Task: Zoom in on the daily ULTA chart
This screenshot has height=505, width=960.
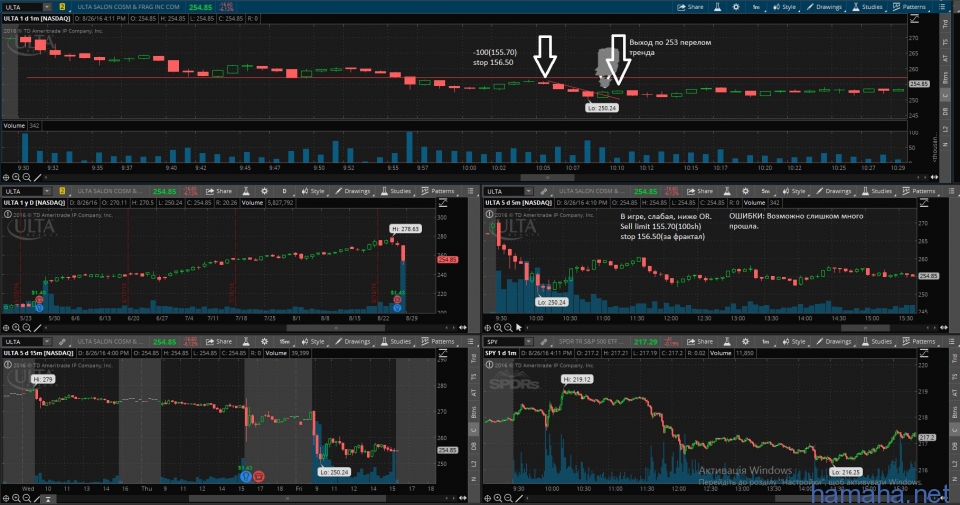Action: (17, 327)
